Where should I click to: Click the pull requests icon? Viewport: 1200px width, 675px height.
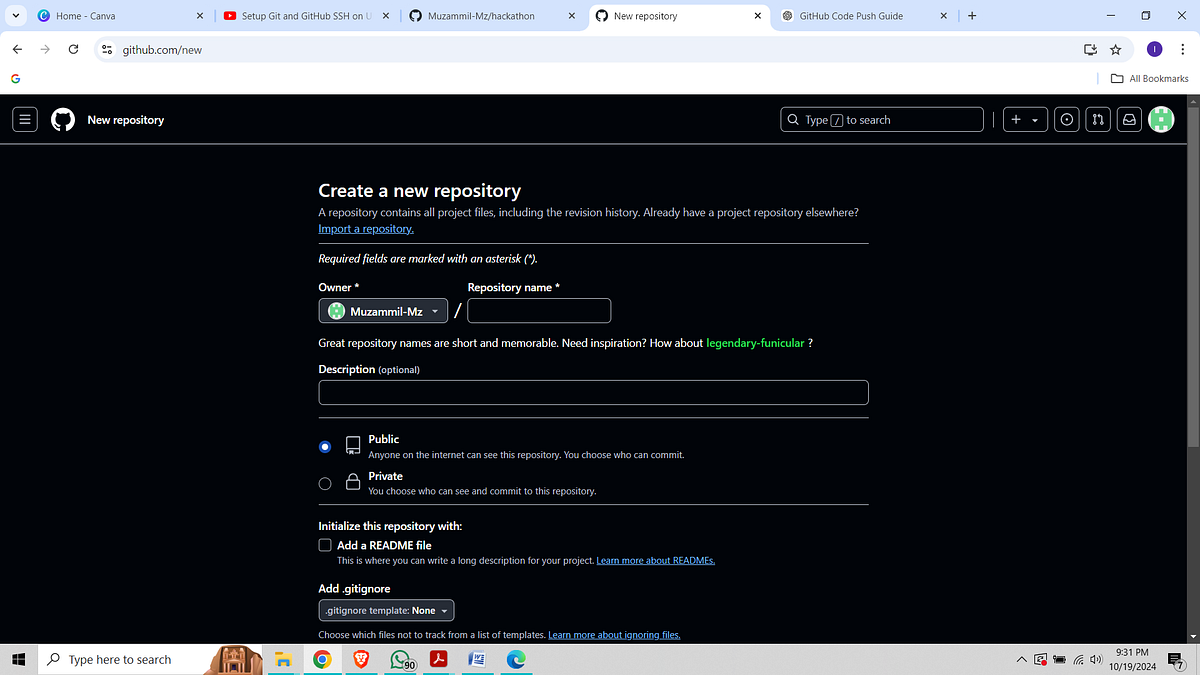point(1097,119)
